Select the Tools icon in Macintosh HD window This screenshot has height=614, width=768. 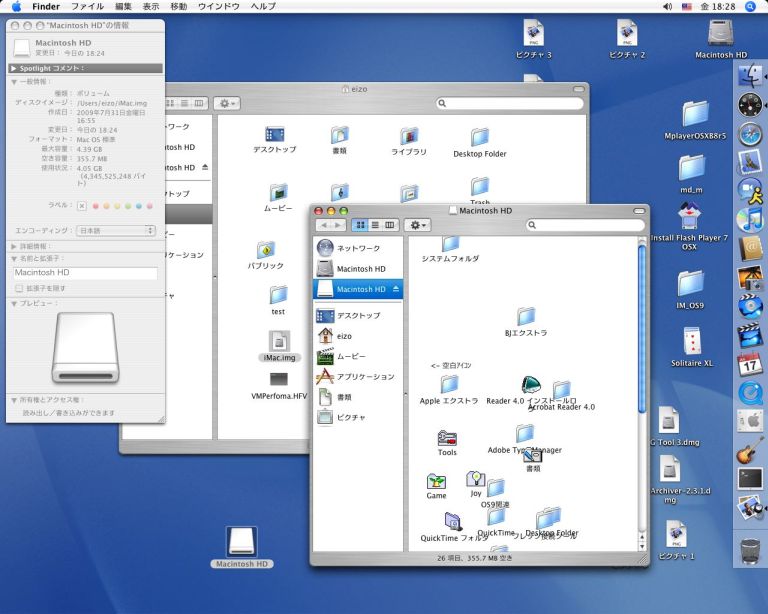447,443
